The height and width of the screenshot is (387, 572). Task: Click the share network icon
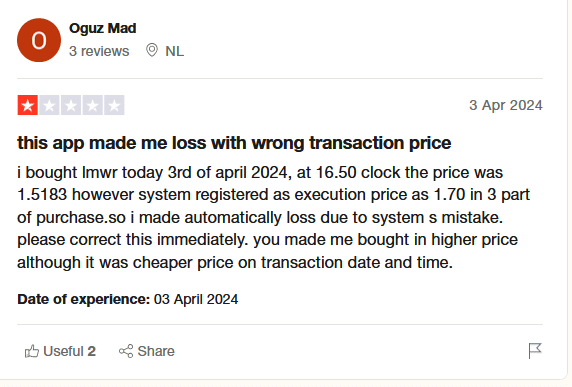[x=126, y=351]
